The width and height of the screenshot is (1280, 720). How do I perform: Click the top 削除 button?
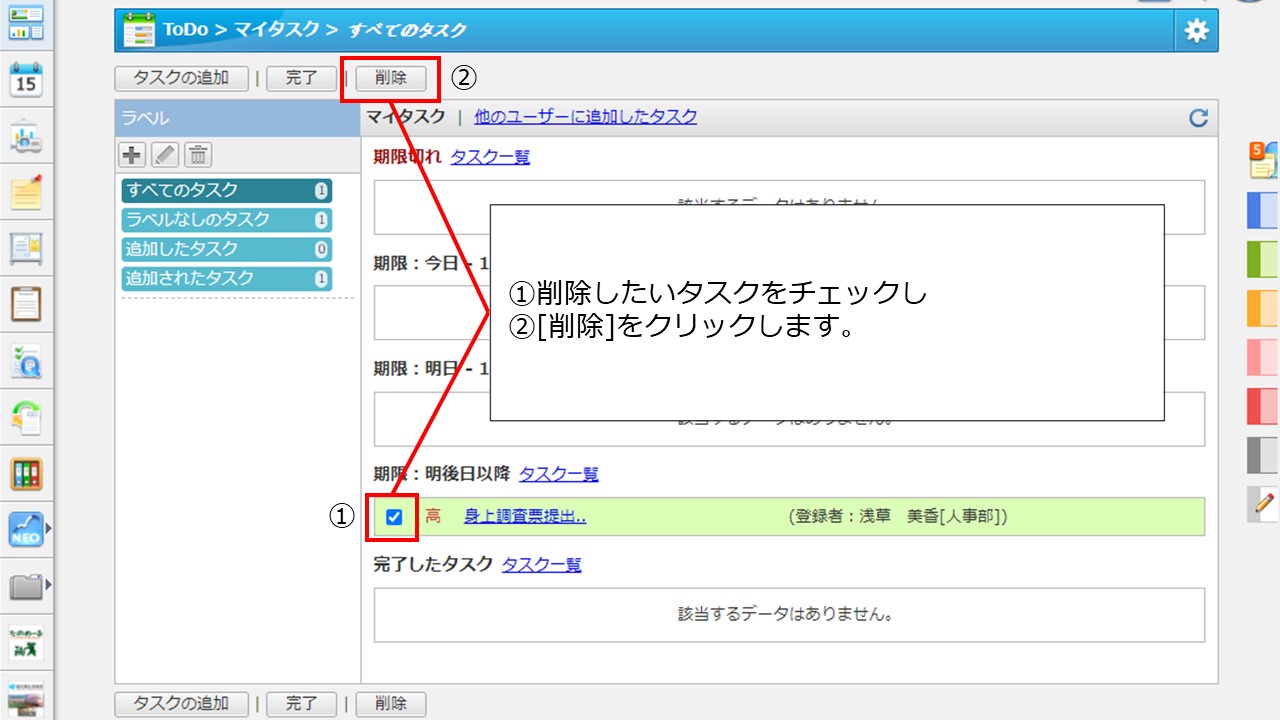click(391, 78)
